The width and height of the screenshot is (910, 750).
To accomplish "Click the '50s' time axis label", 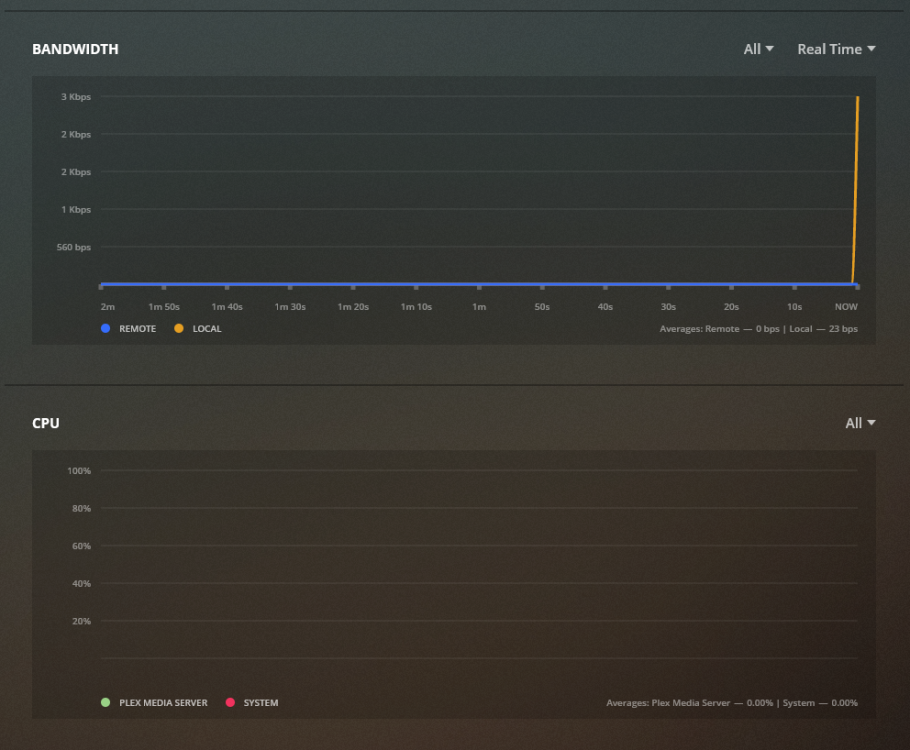I will 542,307.
